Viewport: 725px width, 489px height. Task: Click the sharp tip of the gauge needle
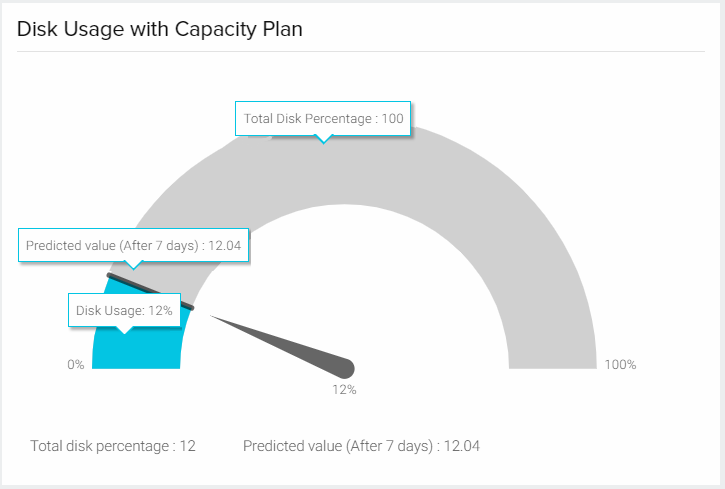[x=212, y=319]
